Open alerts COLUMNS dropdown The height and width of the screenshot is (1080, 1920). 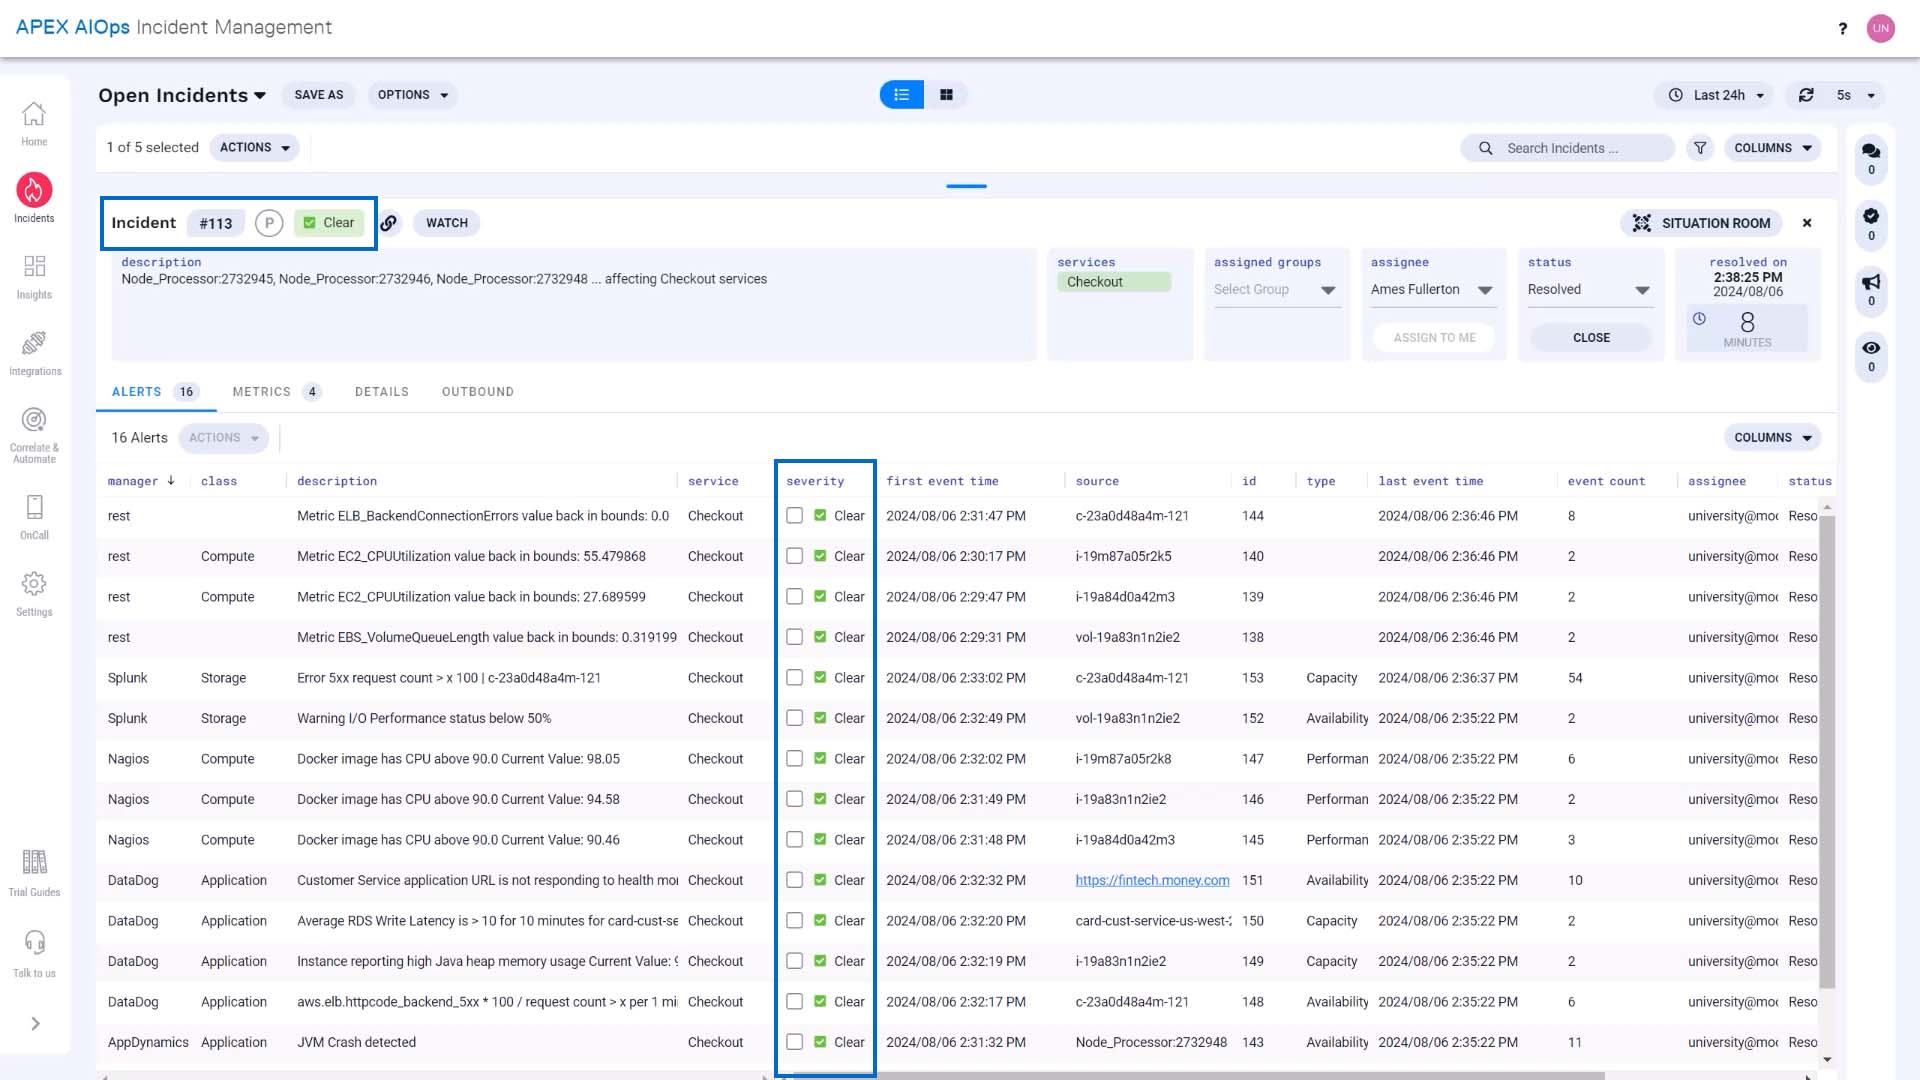(x=1773, y=438)
